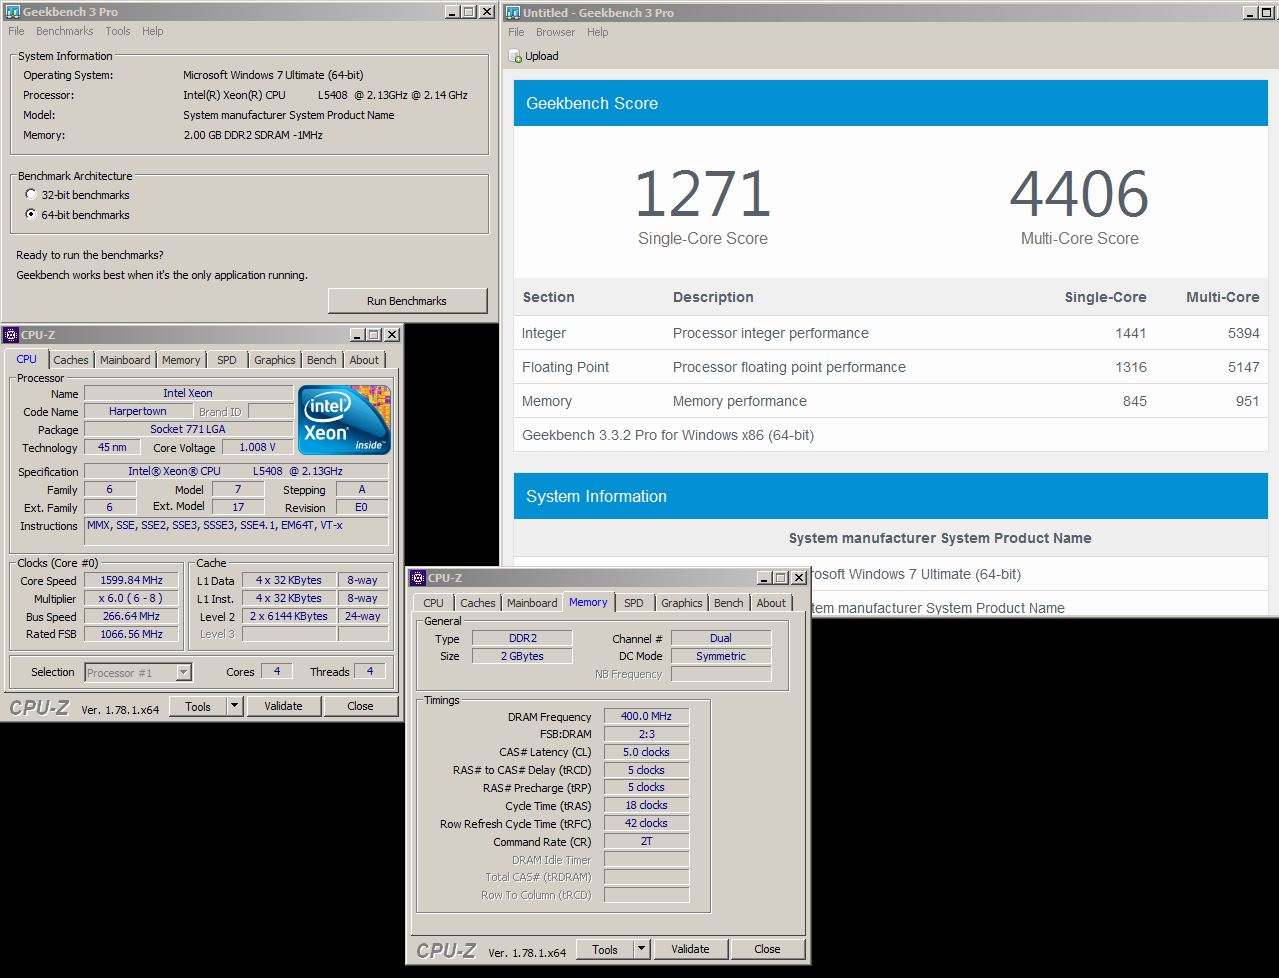Image resolution: width=1279 pixels, height=978 pixels.
Task: Switch to Caches tab in CPU-Z CPU window
Action: tap(71, 360)
